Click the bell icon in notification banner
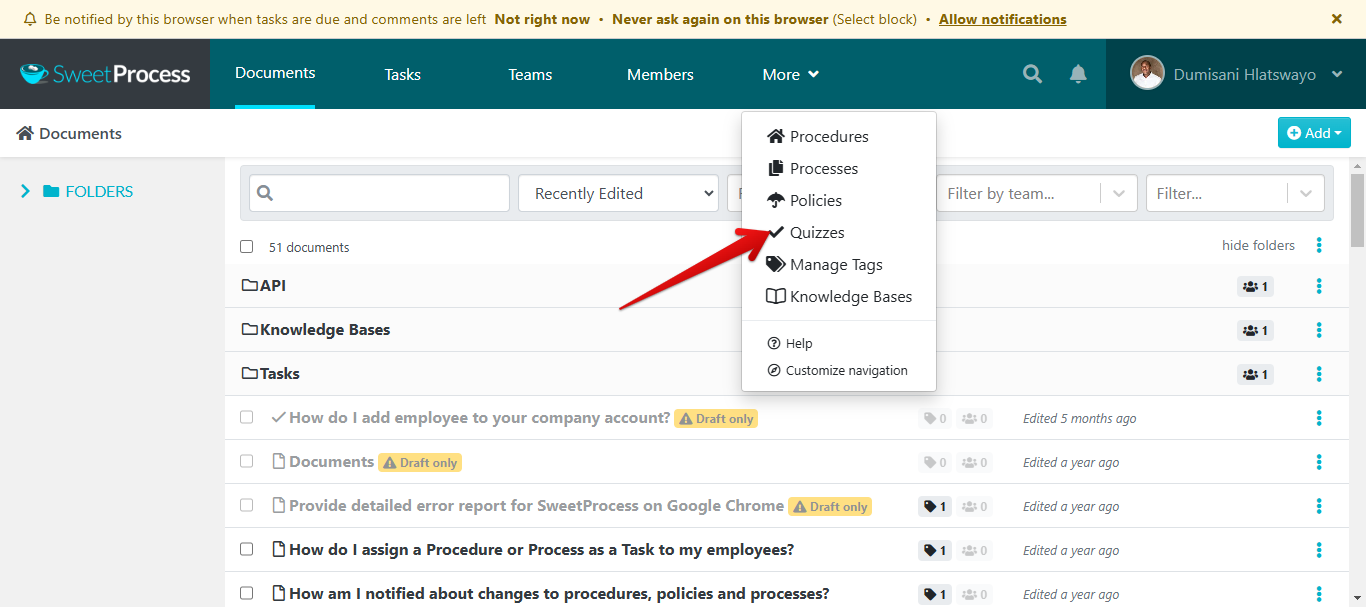 [x=30, y=19]
